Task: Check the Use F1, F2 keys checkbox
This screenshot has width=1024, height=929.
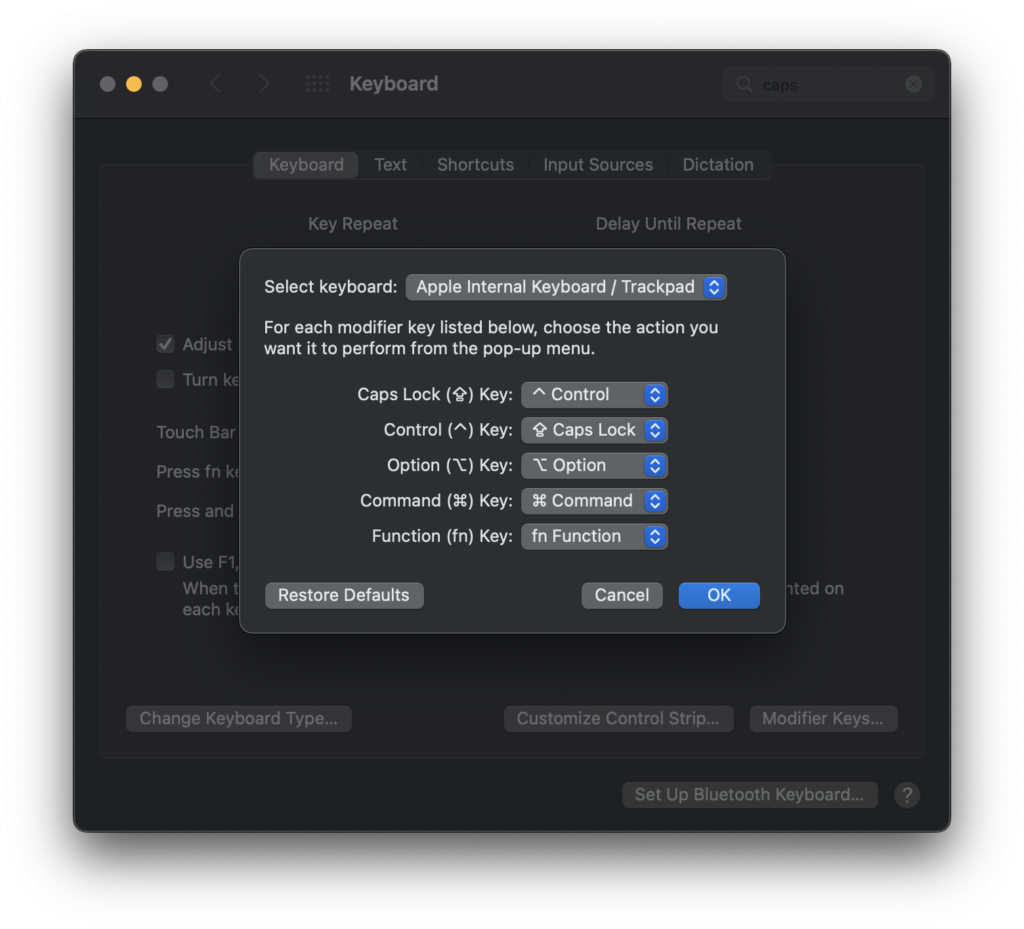Action: point(166,562)
